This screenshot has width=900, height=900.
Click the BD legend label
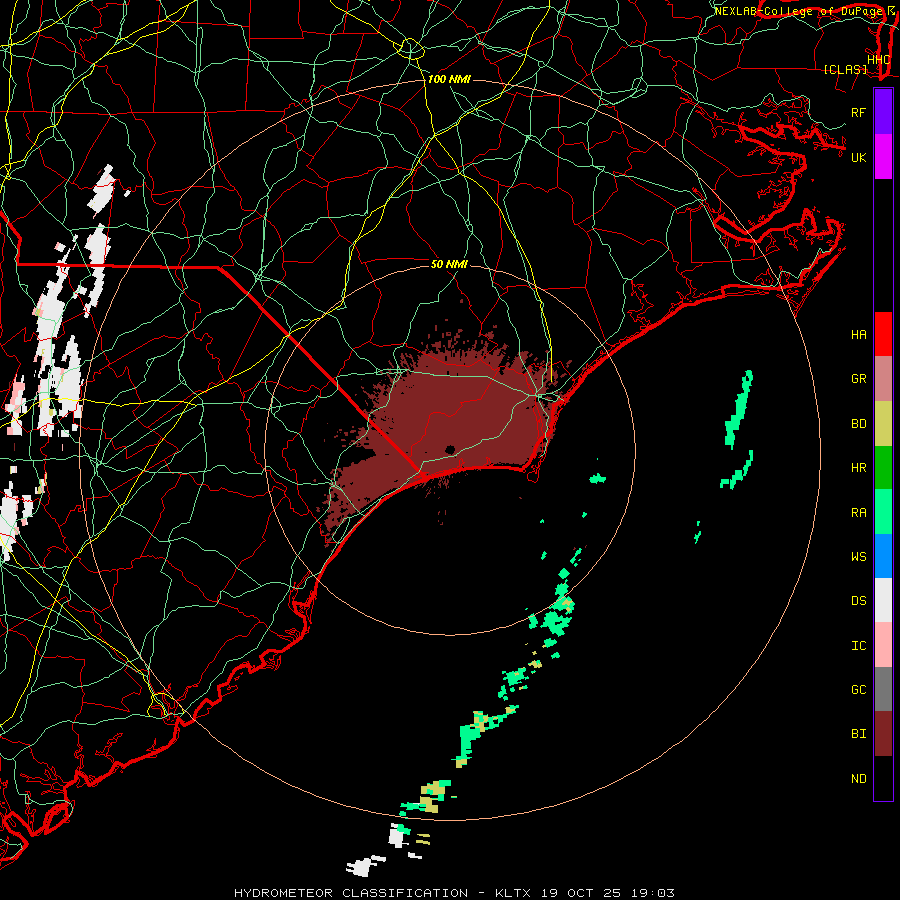point(858,424)
